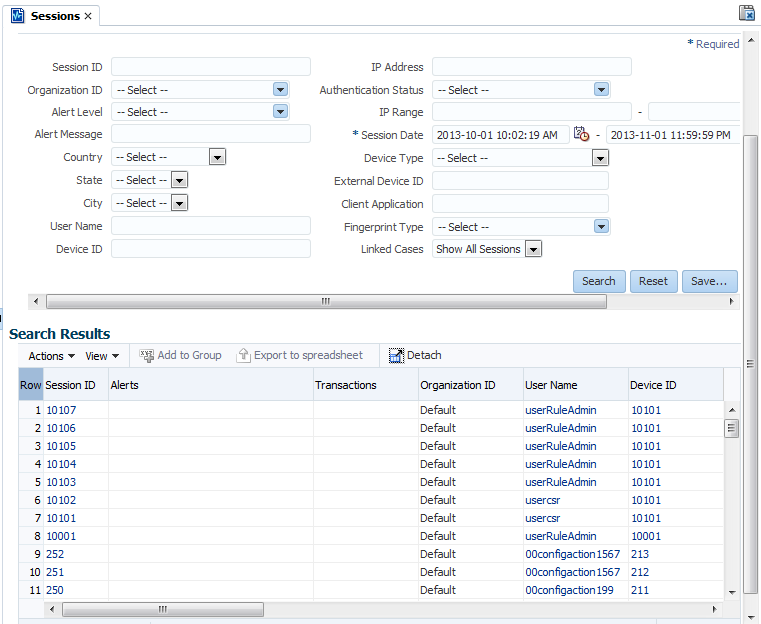Click results table scroll right arrow

pos(714,609)
